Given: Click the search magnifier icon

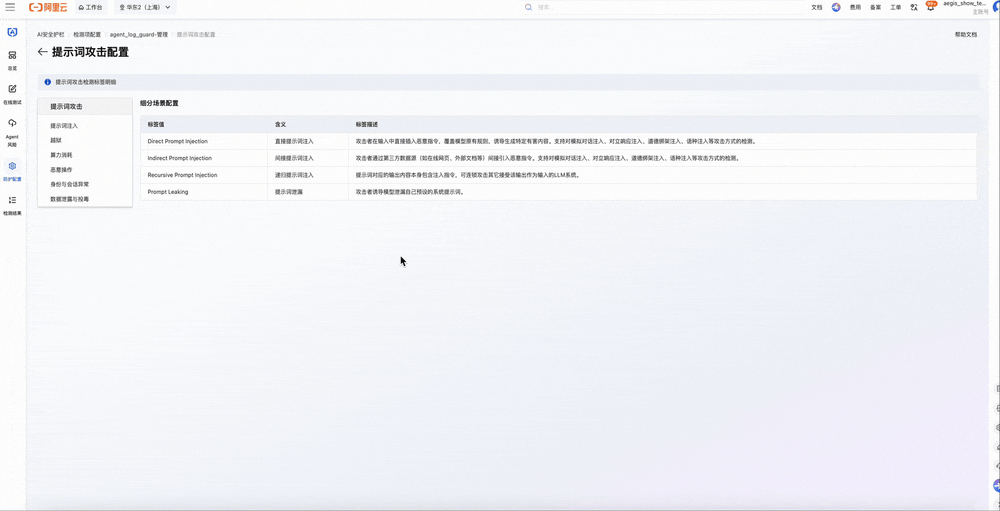Looking at the screenshot, I should point(528,8).
